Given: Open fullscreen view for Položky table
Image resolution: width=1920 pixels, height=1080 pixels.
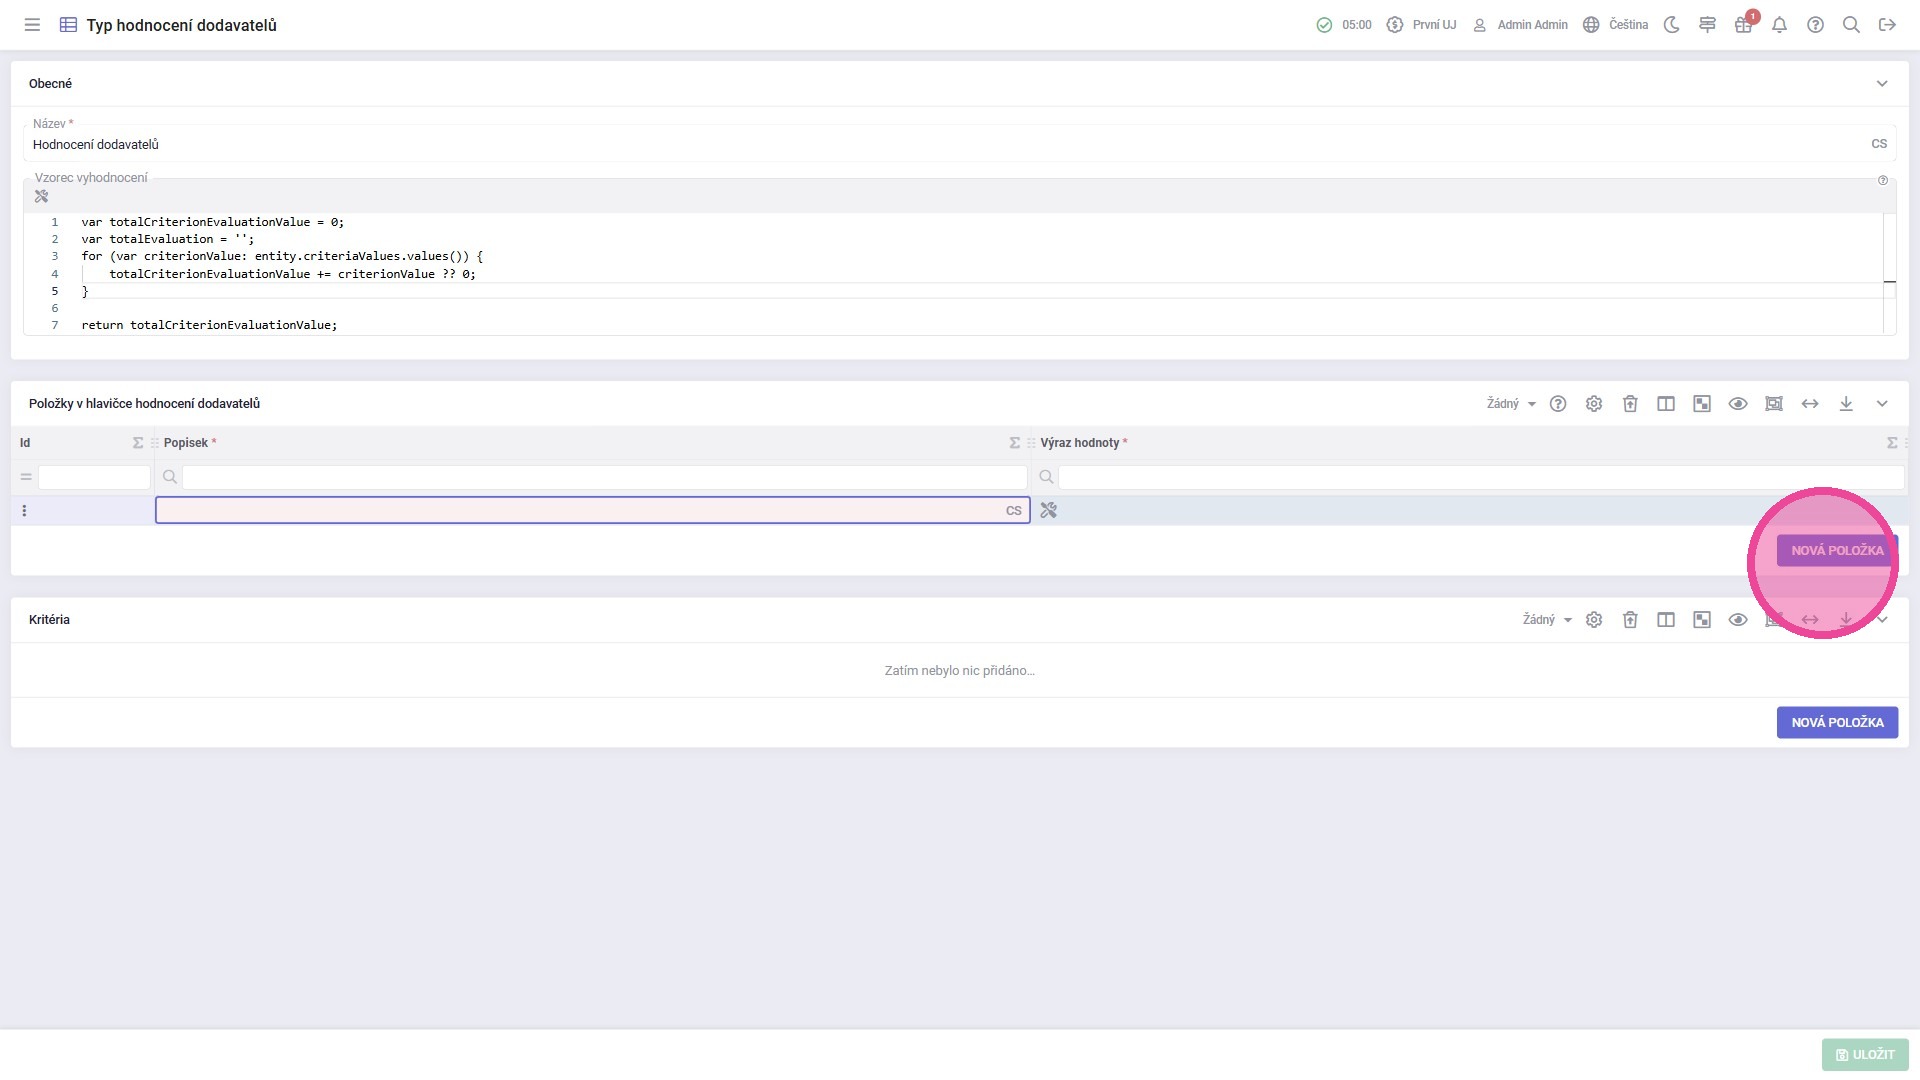Looking at the screenshot, I should (x=1774, y=404).
